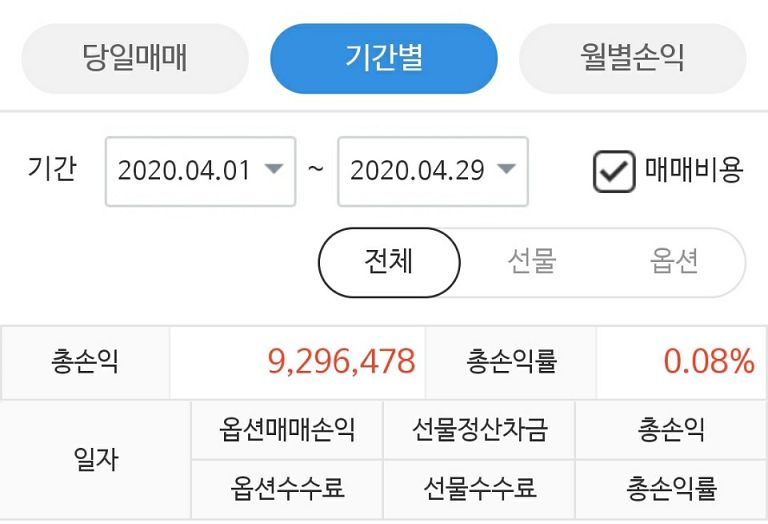Select the 옵션 filter option
768x524 pixels.
[x=674, y=262]
